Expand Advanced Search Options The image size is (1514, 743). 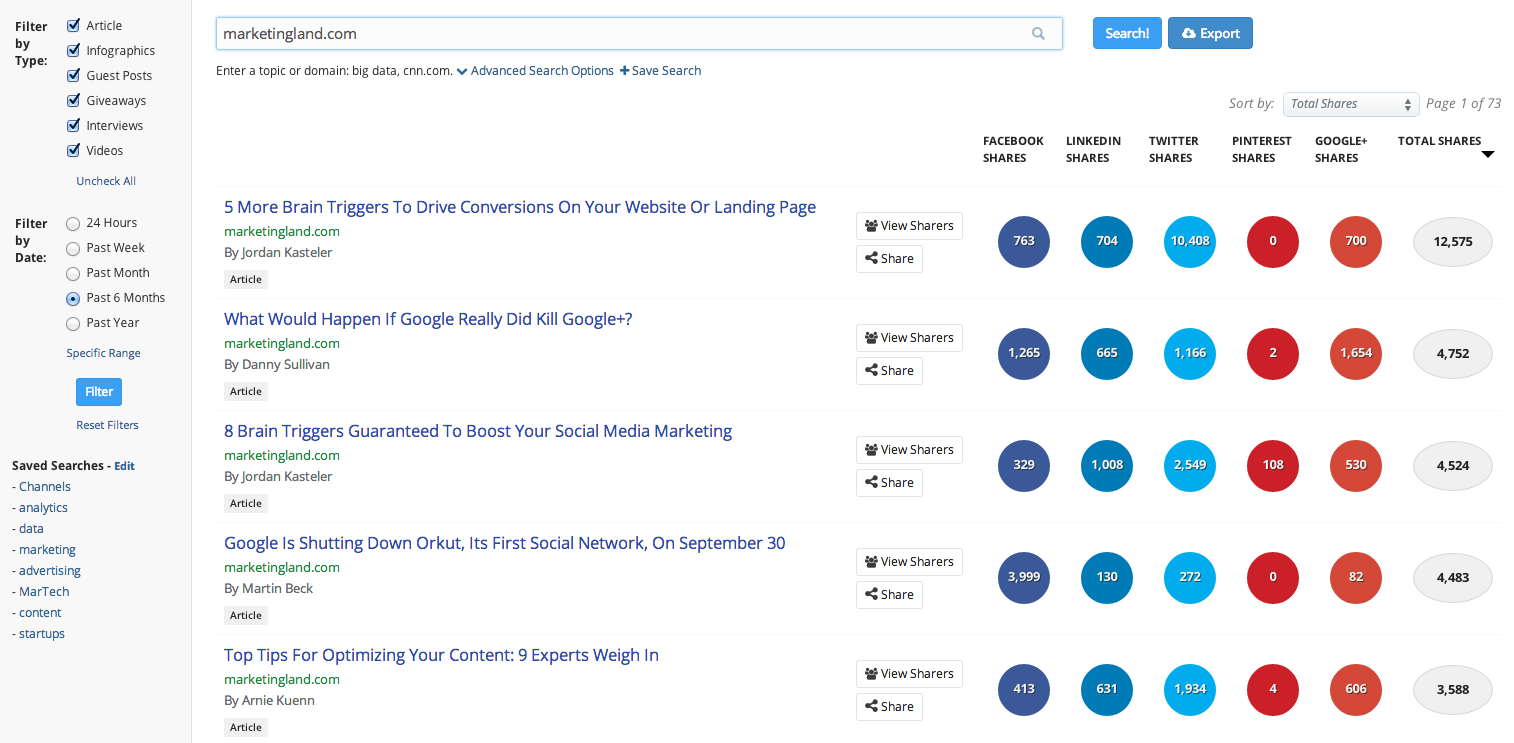pos(535,71)
